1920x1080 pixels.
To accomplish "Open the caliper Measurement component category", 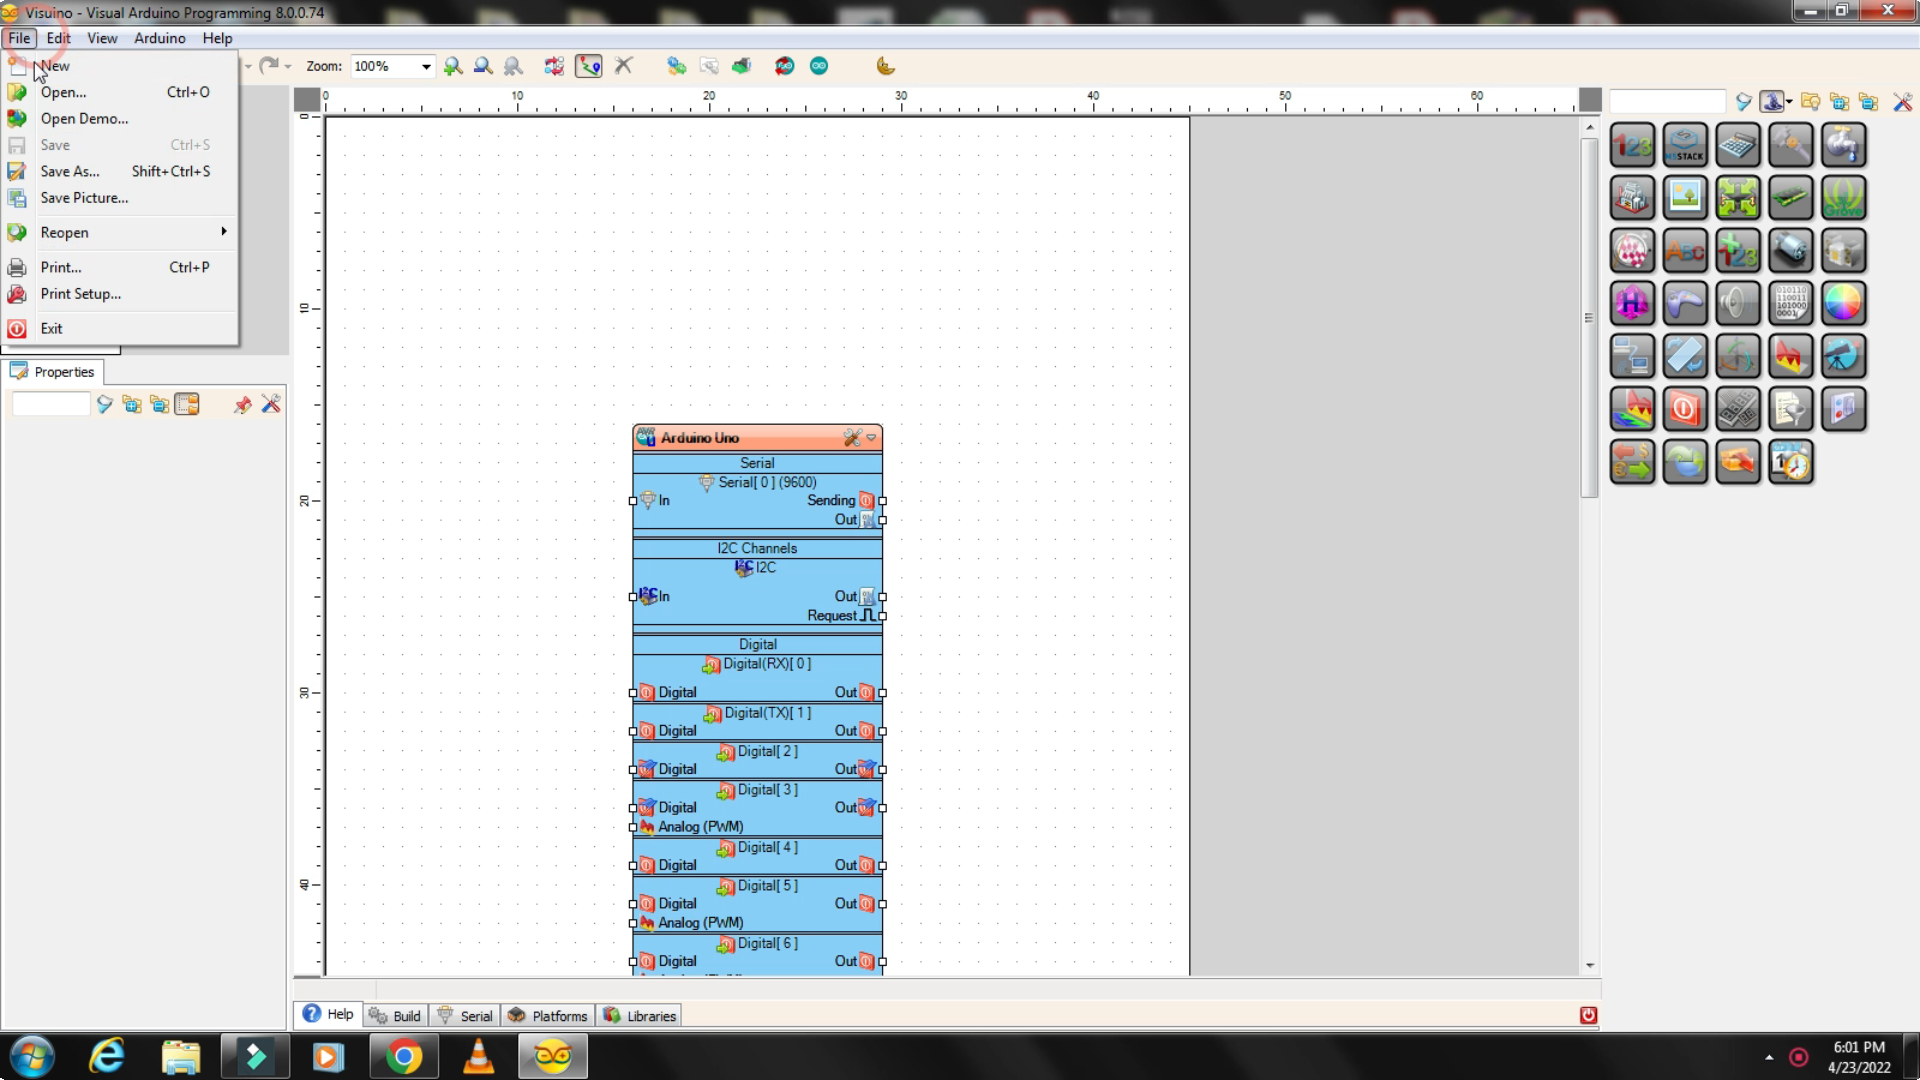I will (1791, 145).
